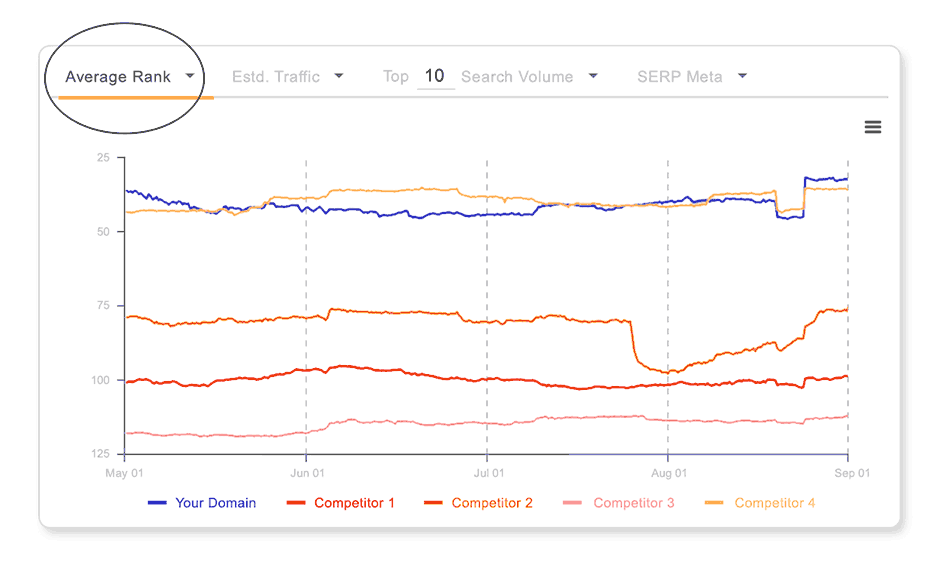
Task: Switch to the Estd. Traffic tab
Action: coord(278,76)
